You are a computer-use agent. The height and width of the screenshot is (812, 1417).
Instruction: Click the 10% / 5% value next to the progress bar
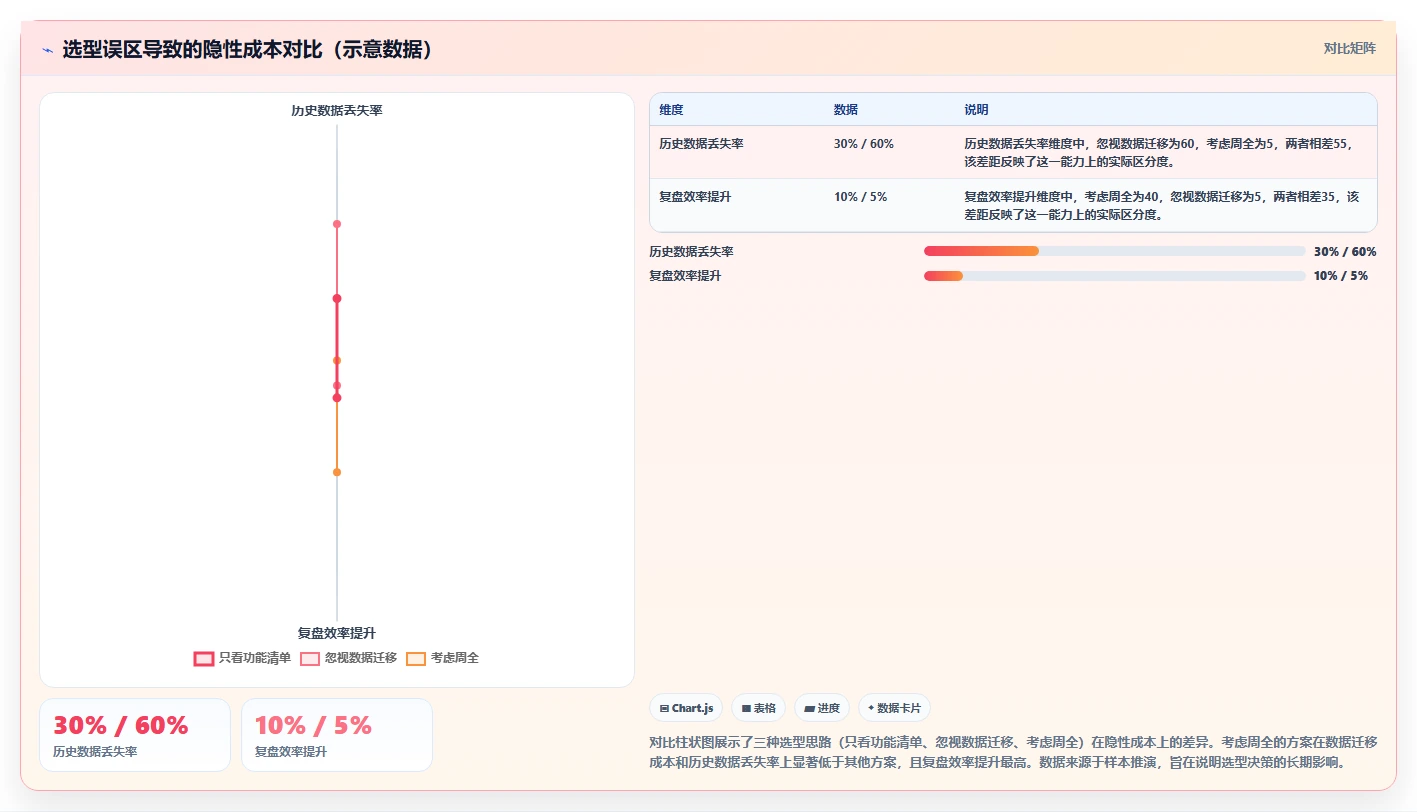(x=1341, y=276)
